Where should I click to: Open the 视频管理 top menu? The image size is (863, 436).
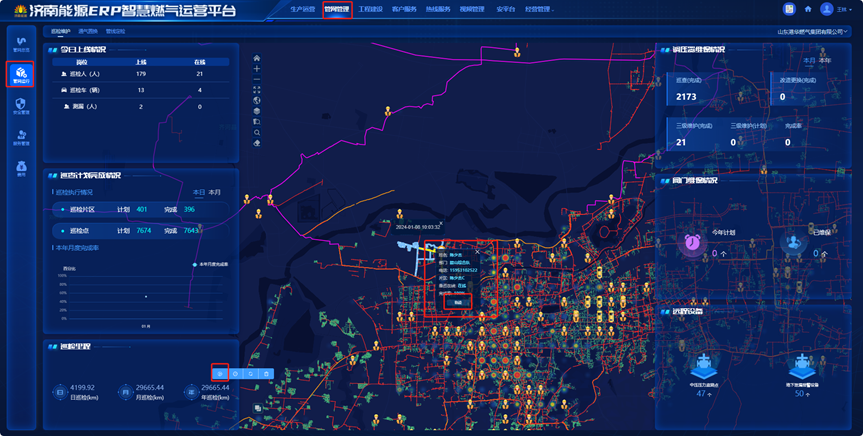pos(472,9)
